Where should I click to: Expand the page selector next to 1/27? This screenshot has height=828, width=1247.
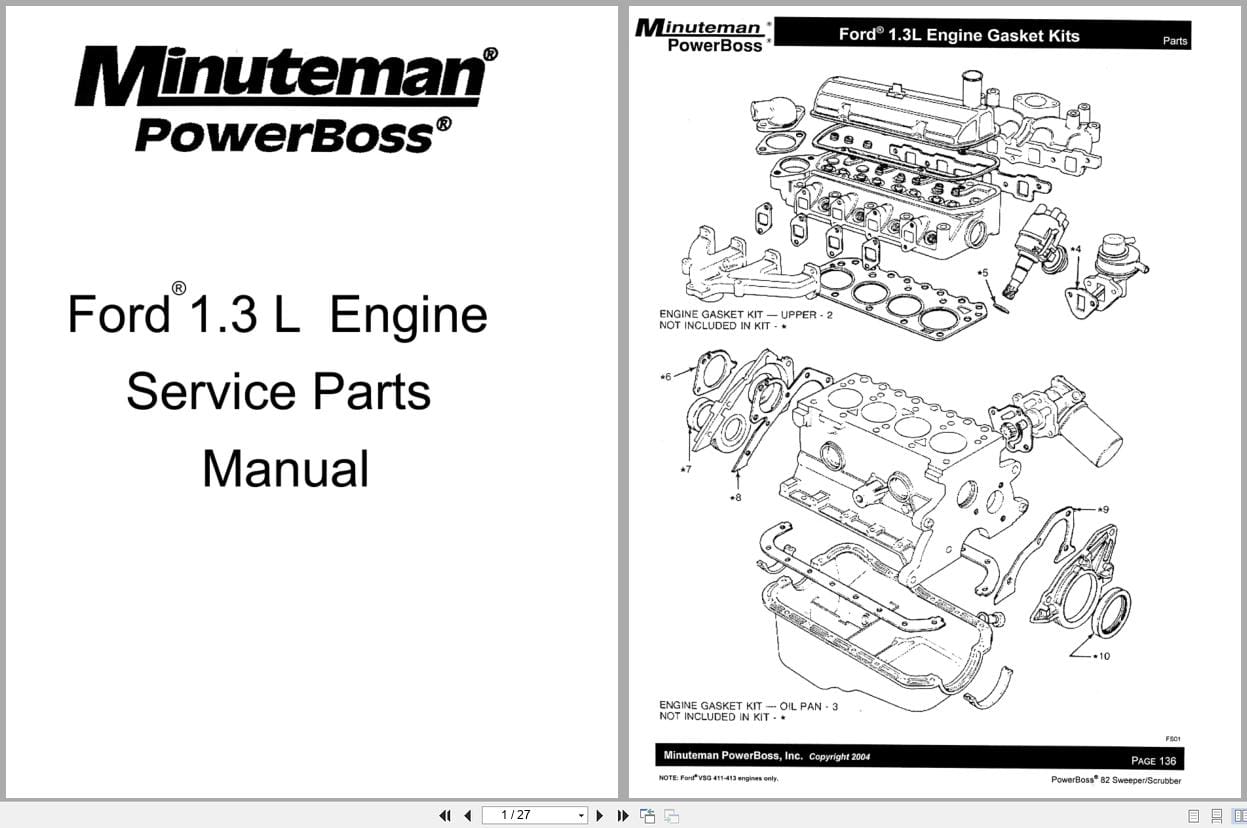(x=580, y=815)
